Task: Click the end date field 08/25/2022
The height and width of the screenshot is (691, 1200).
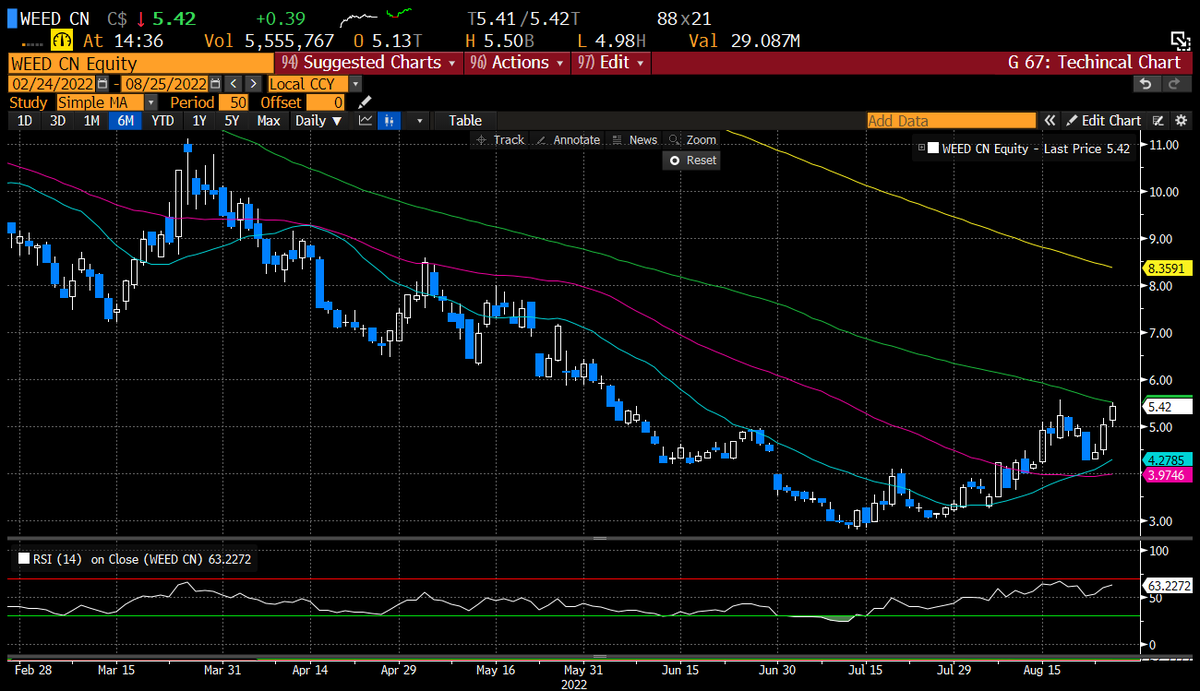Action: 165,84
